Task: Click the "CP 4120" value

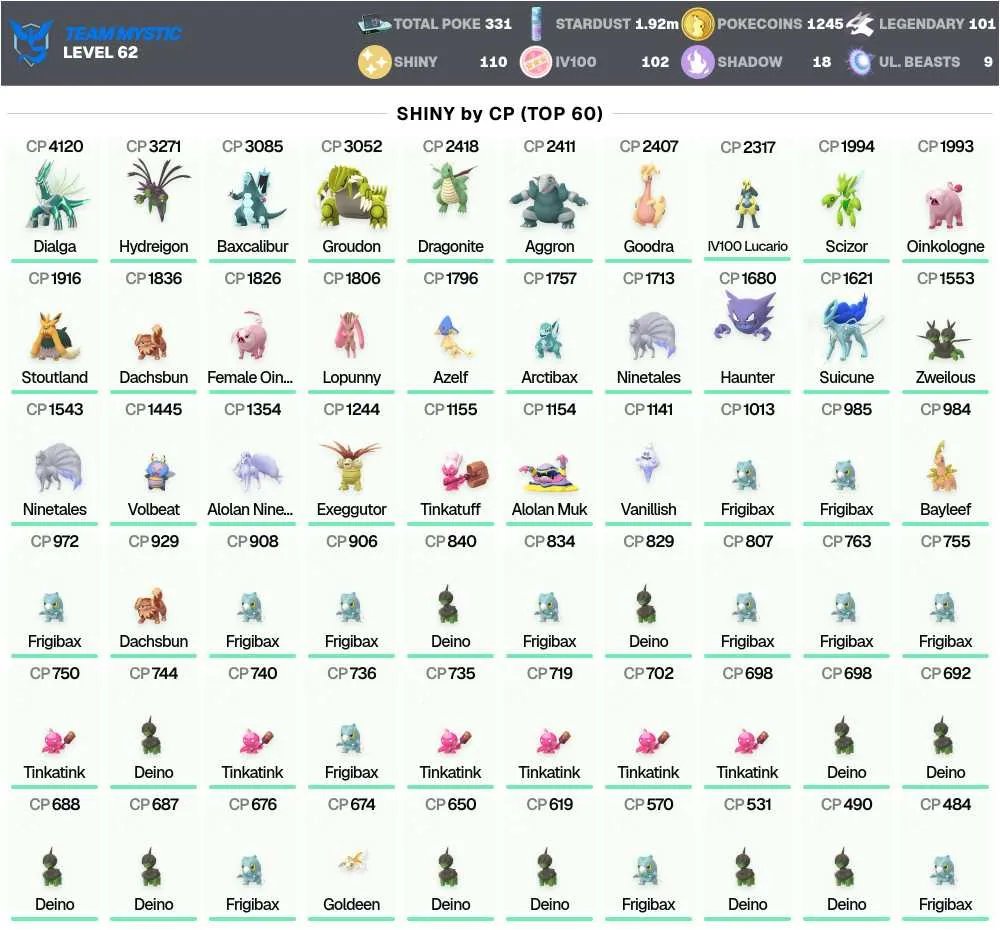Action: click(x=55, y=146)
